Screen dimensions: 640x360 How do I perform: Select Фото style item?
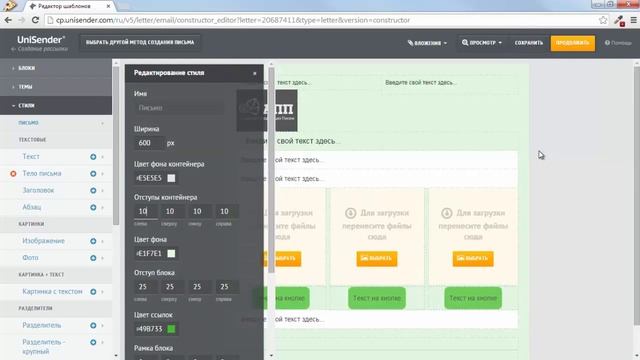pyautogui.click(x=30, y=258)
